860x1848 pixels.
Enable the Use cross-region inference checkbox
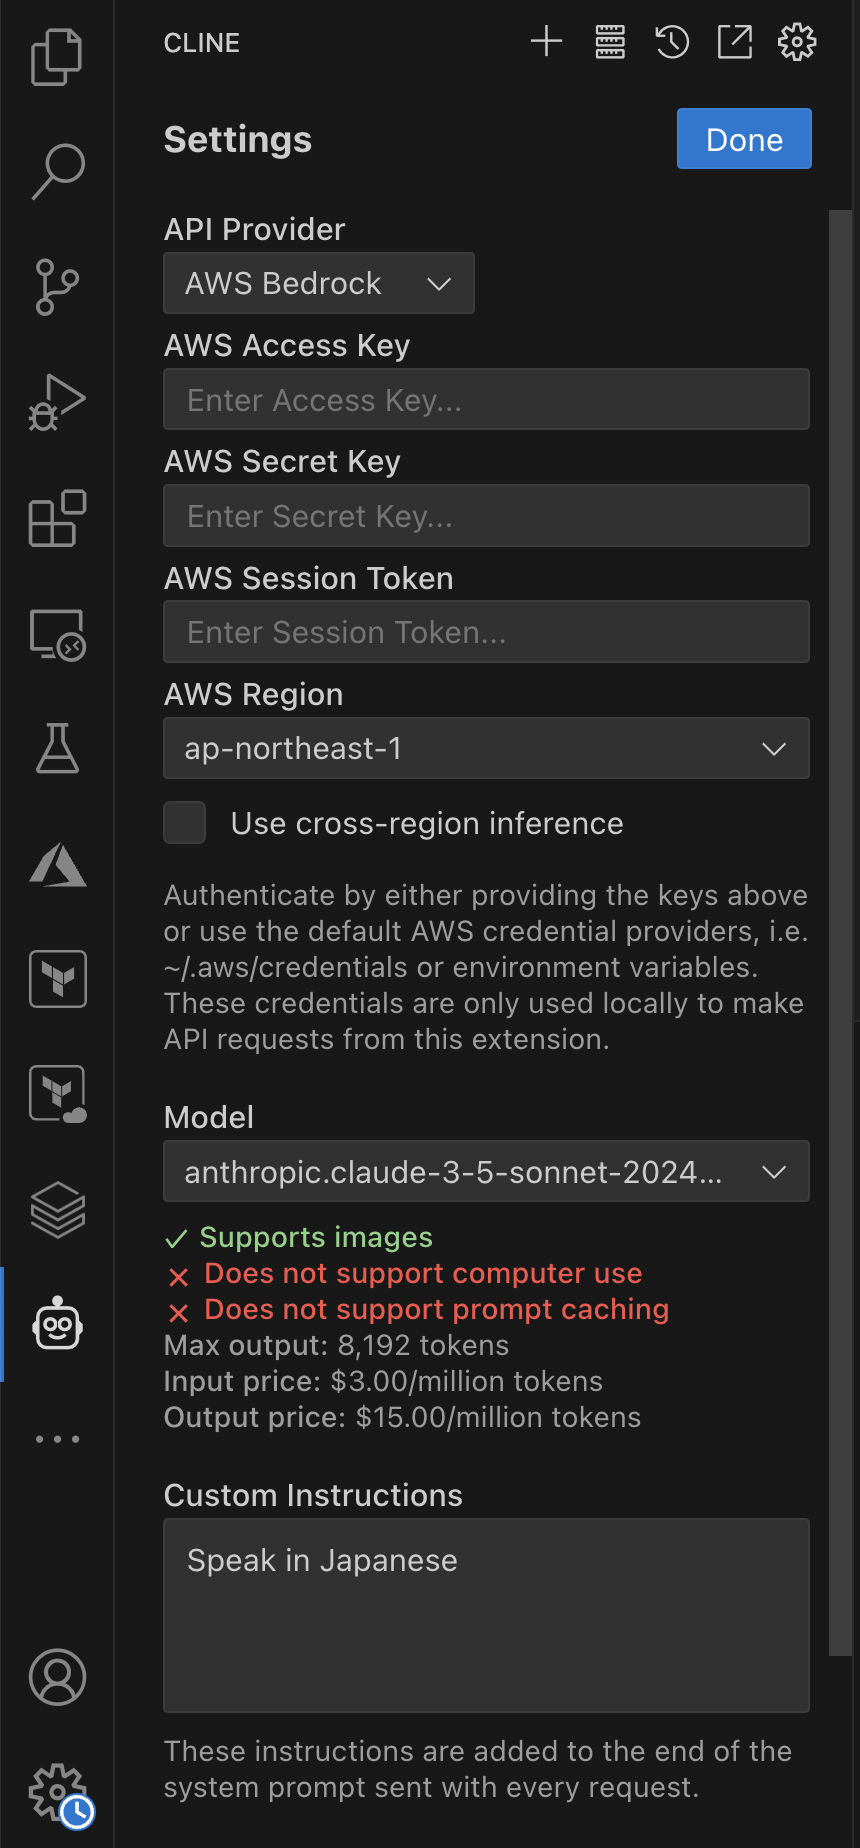(184, 822)
